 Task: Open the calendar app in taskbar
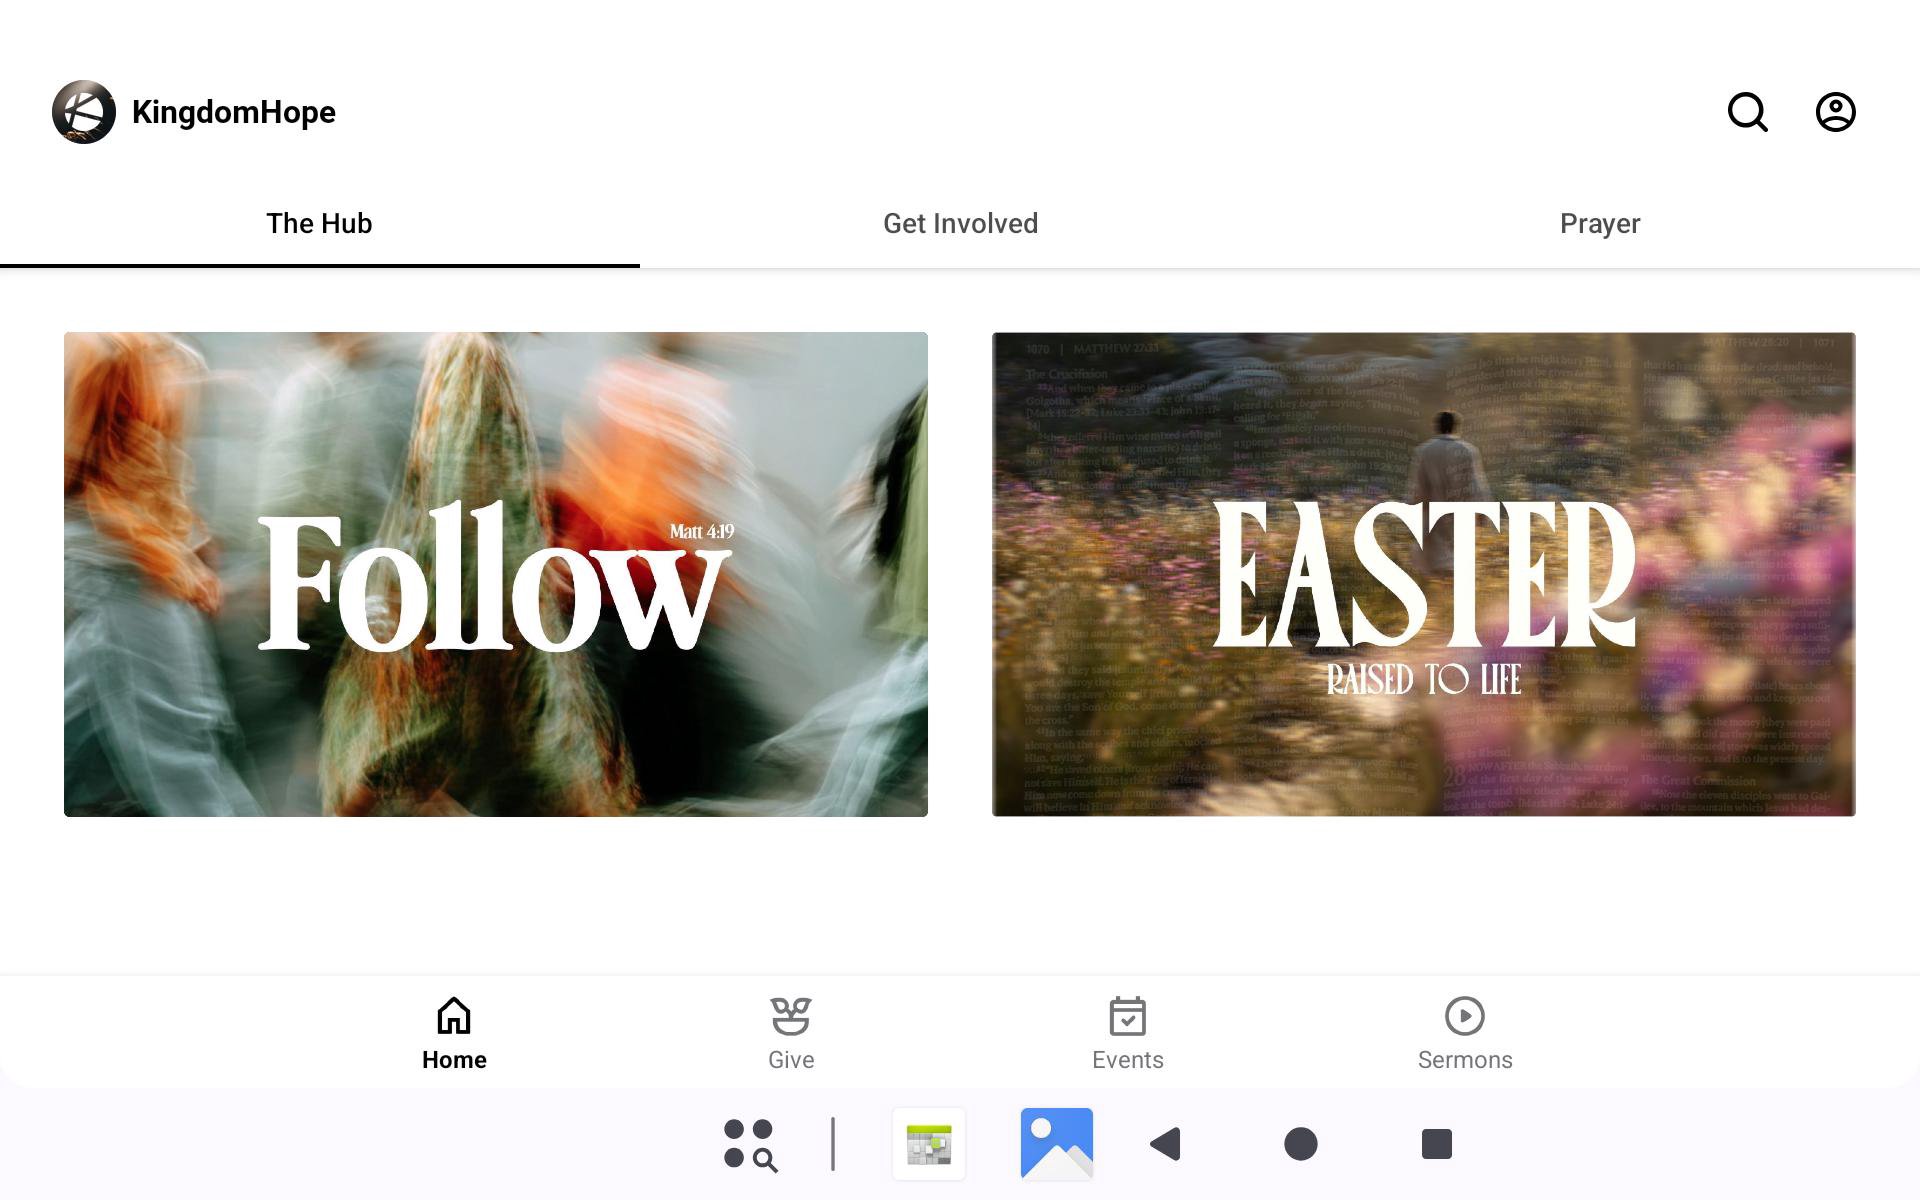pos(929,1144)
